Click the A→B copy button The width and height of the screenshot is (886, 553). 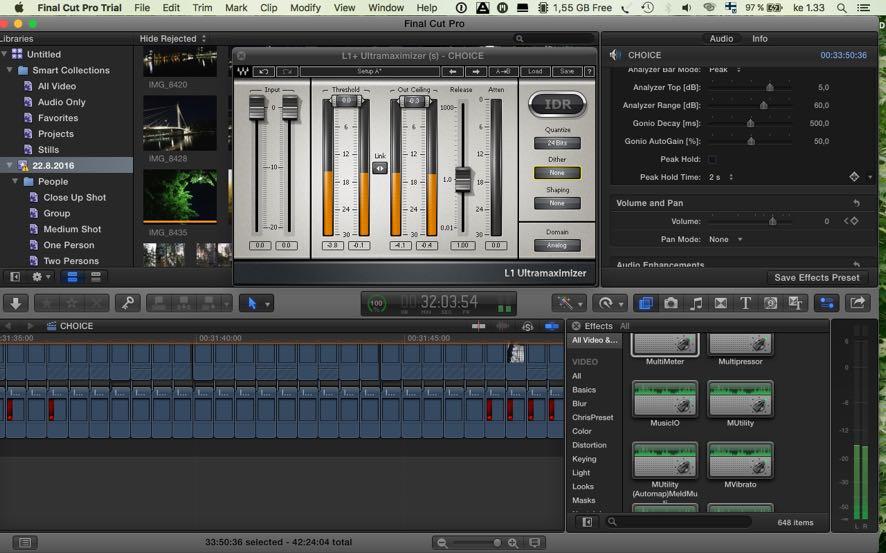click(x=502, y=72)
